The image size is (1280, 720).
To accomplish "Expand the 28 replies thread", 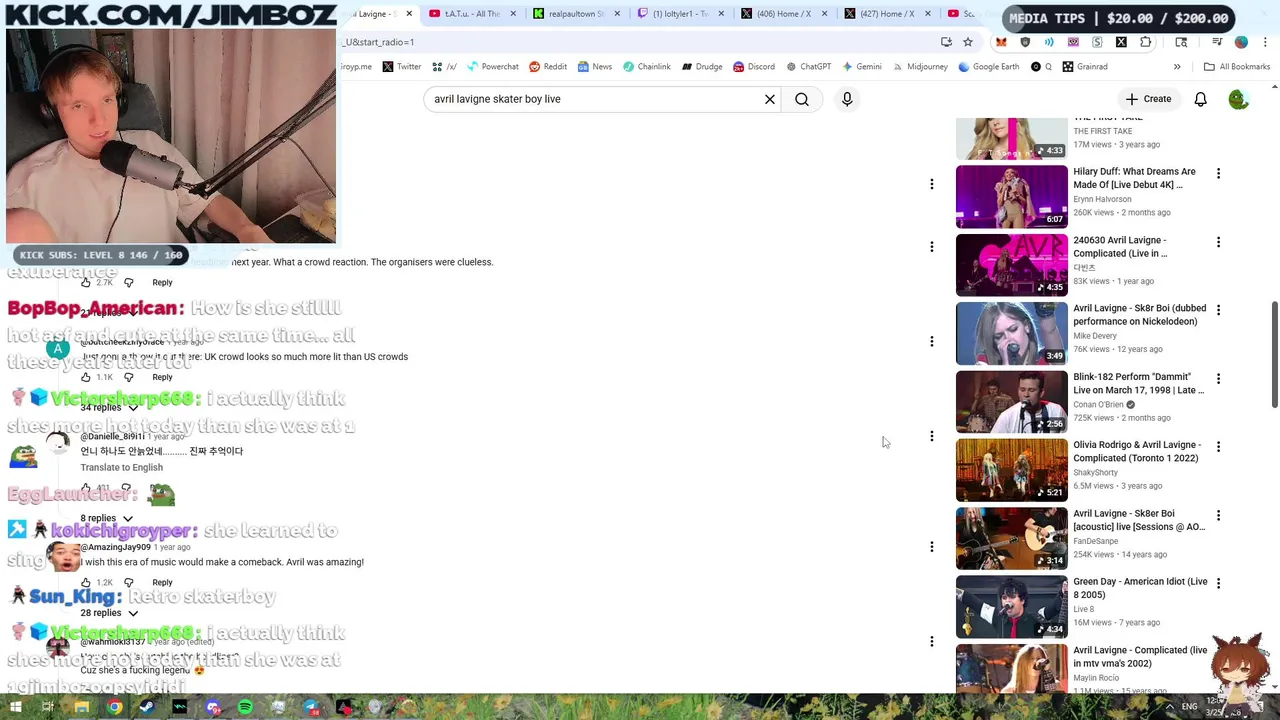I will point(109,613).
